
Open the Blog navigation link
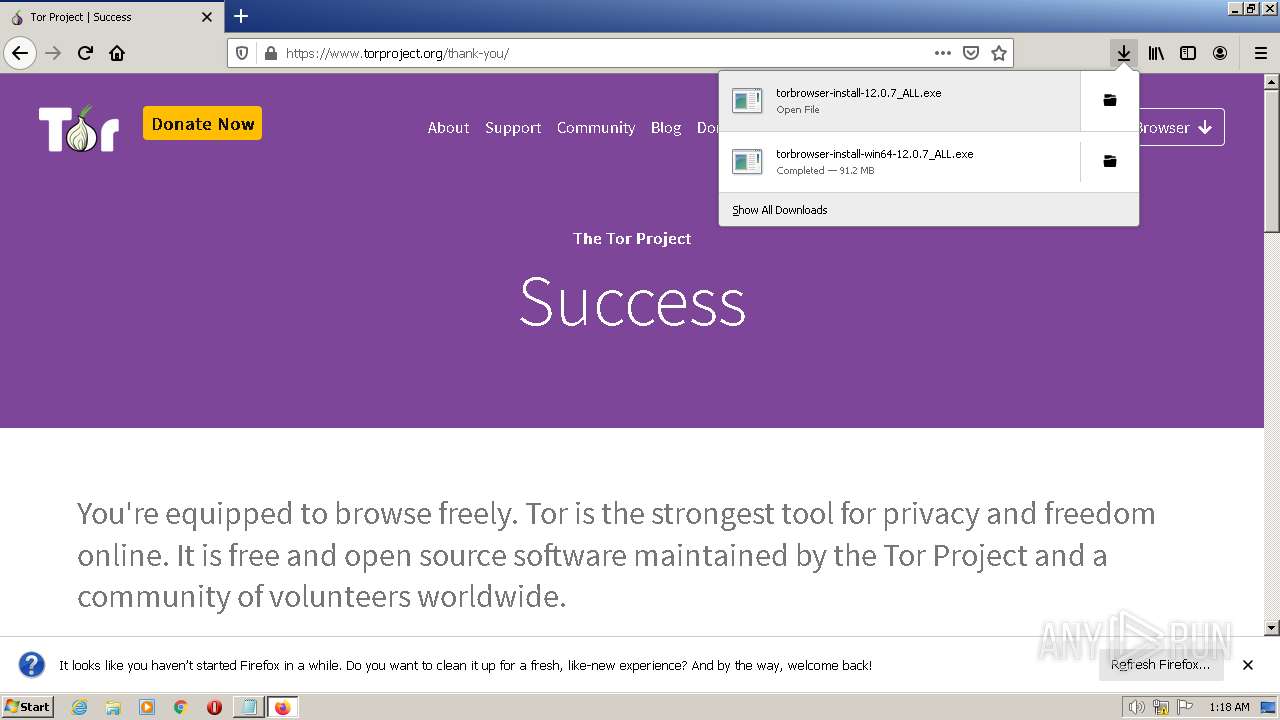click(x=666, y=128)
